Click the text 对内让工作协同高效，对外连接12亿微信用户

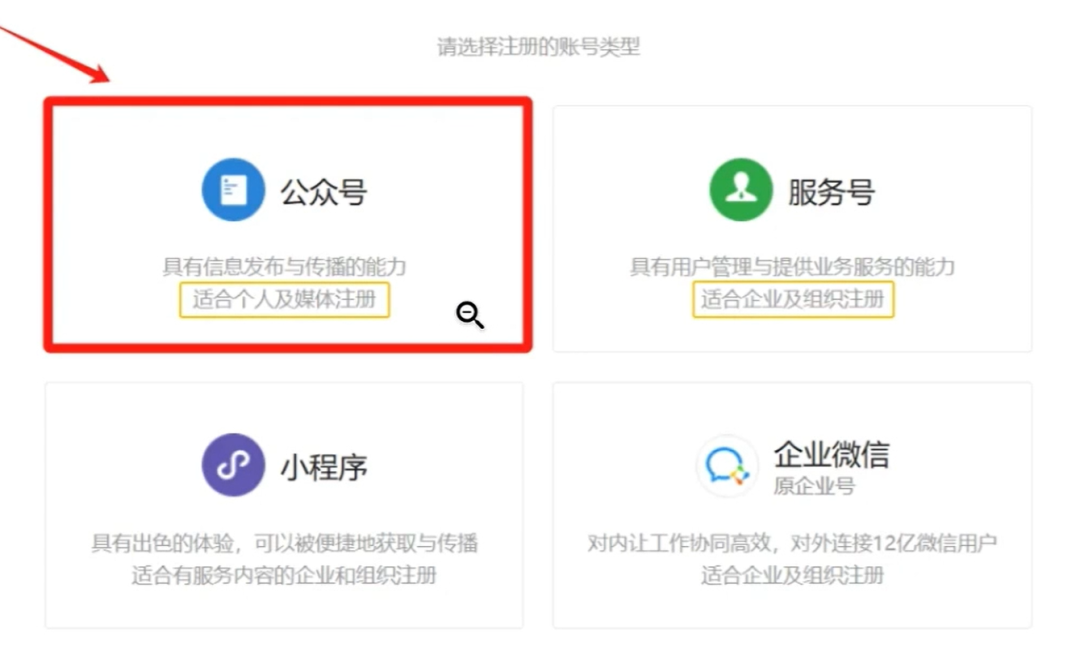click(x=792, y=543)
